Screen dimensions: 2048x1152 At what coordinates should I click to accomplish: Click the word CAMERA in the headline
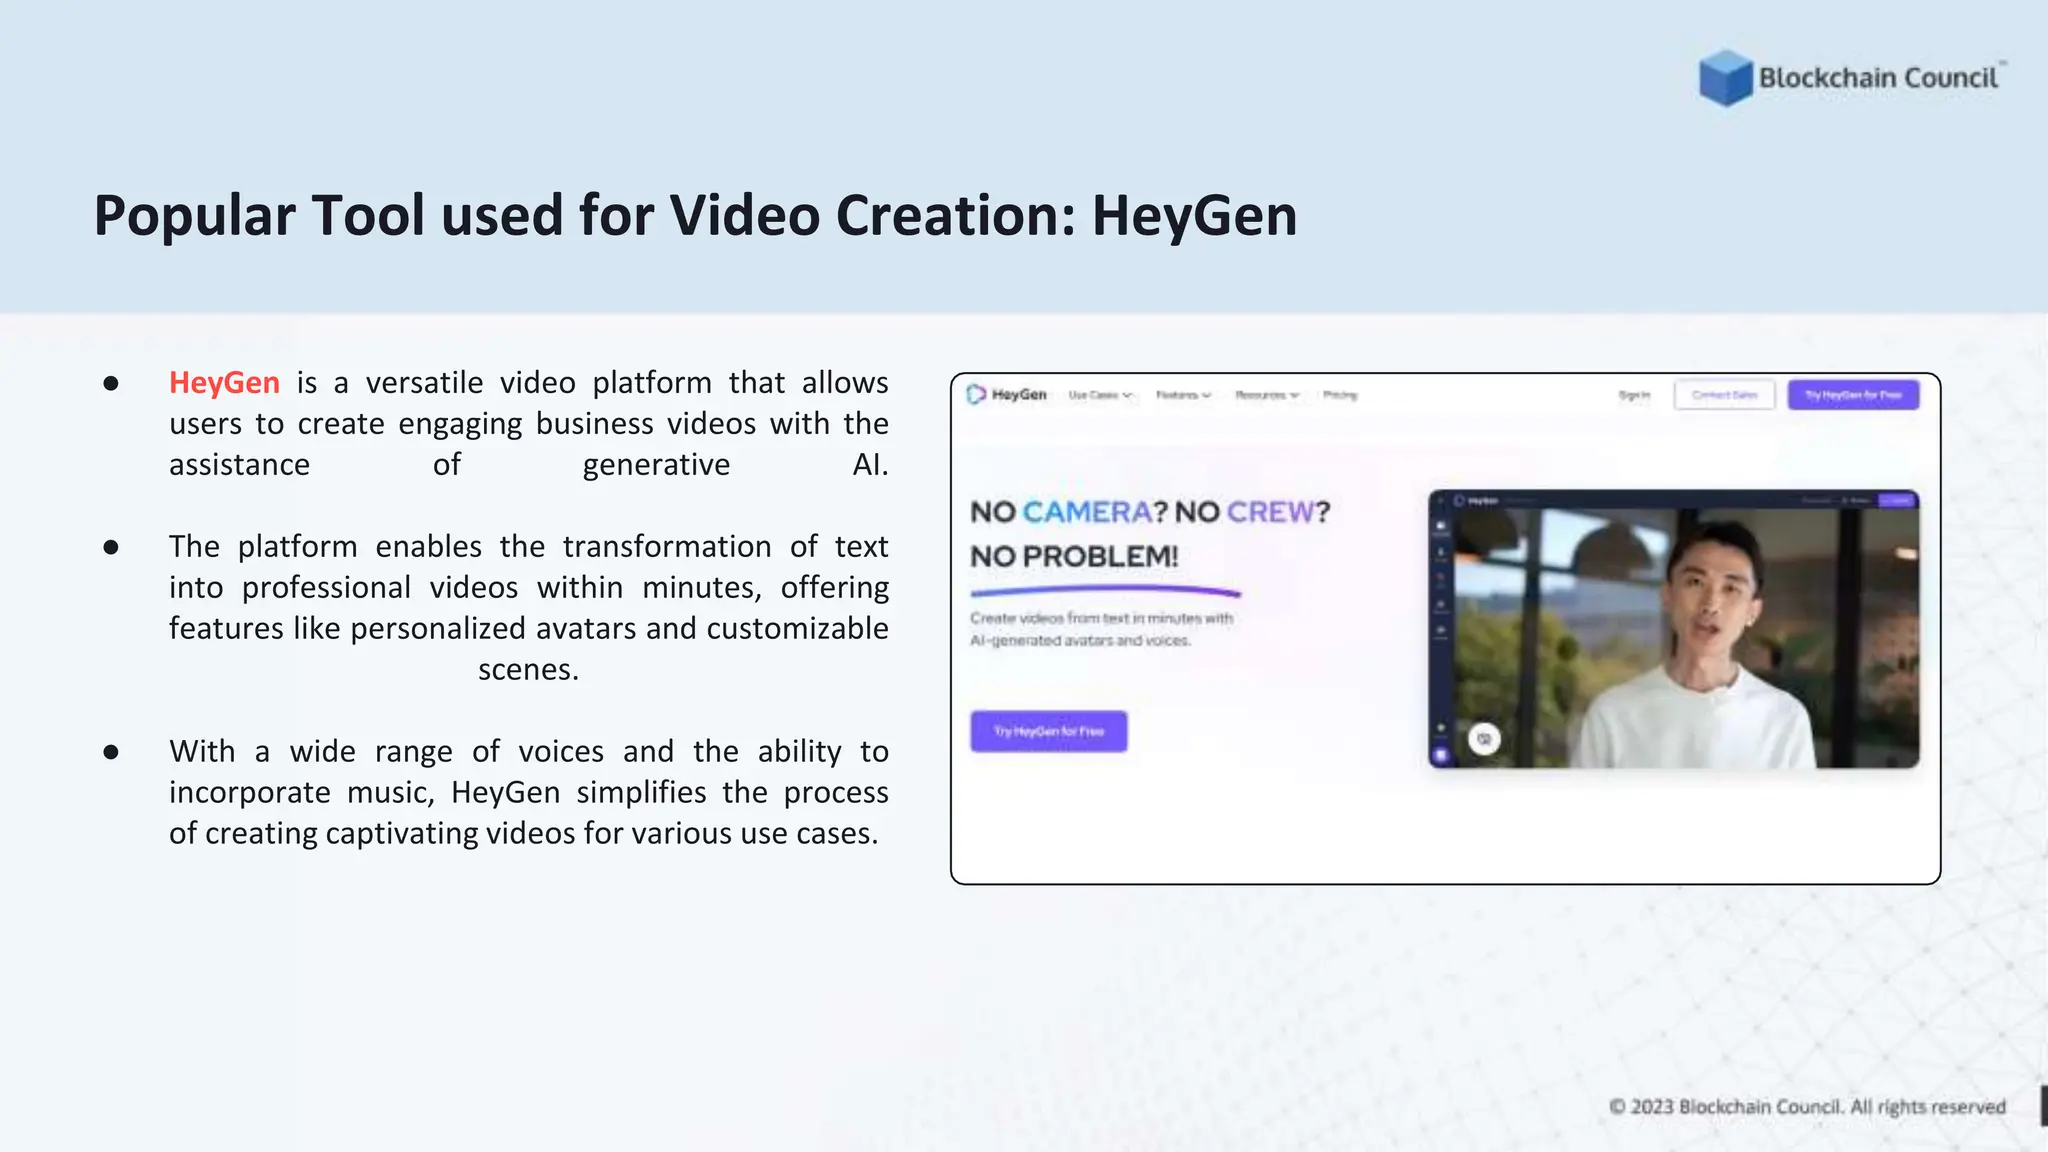[1087, 512]
